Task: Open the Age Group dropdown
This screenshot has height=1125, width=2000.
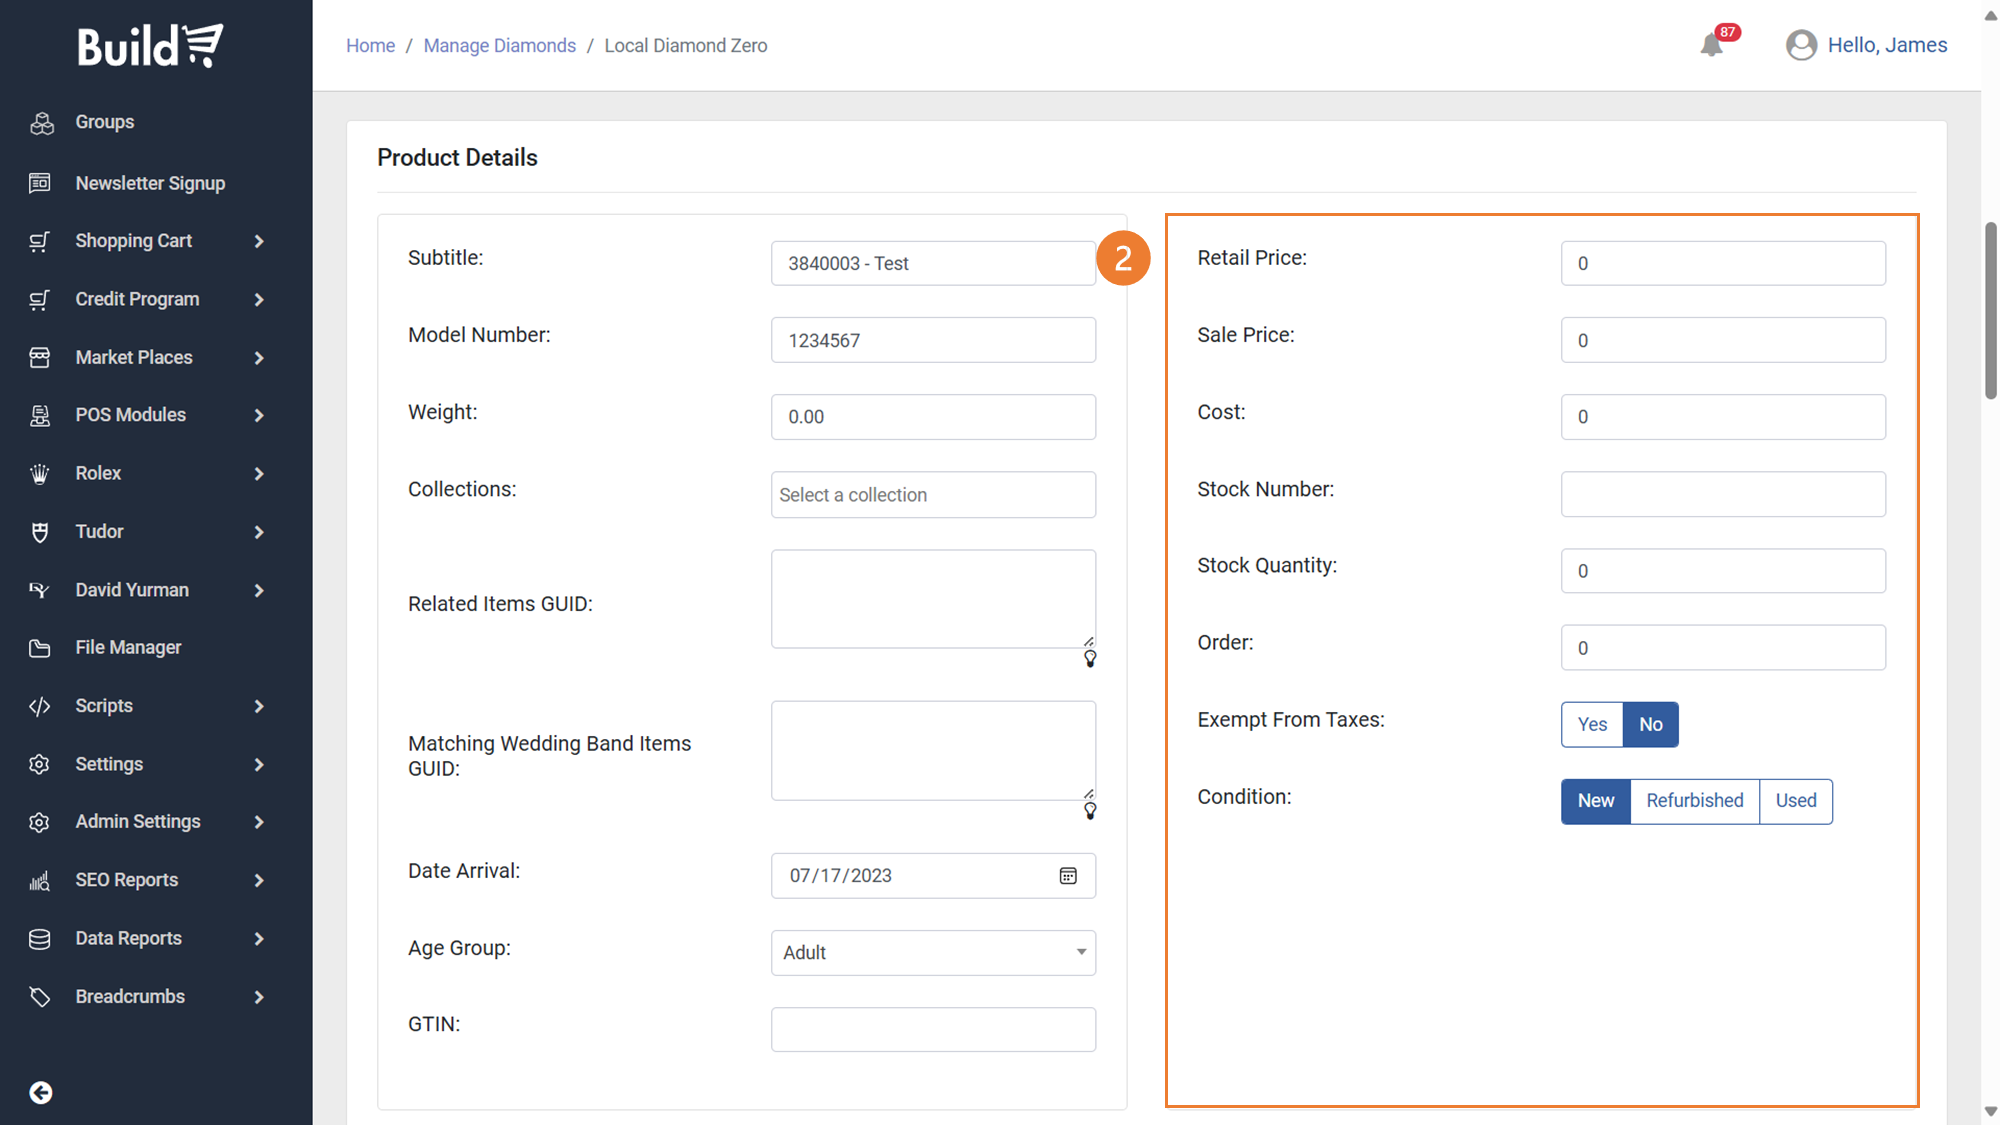Action: (x=933, y=952)
